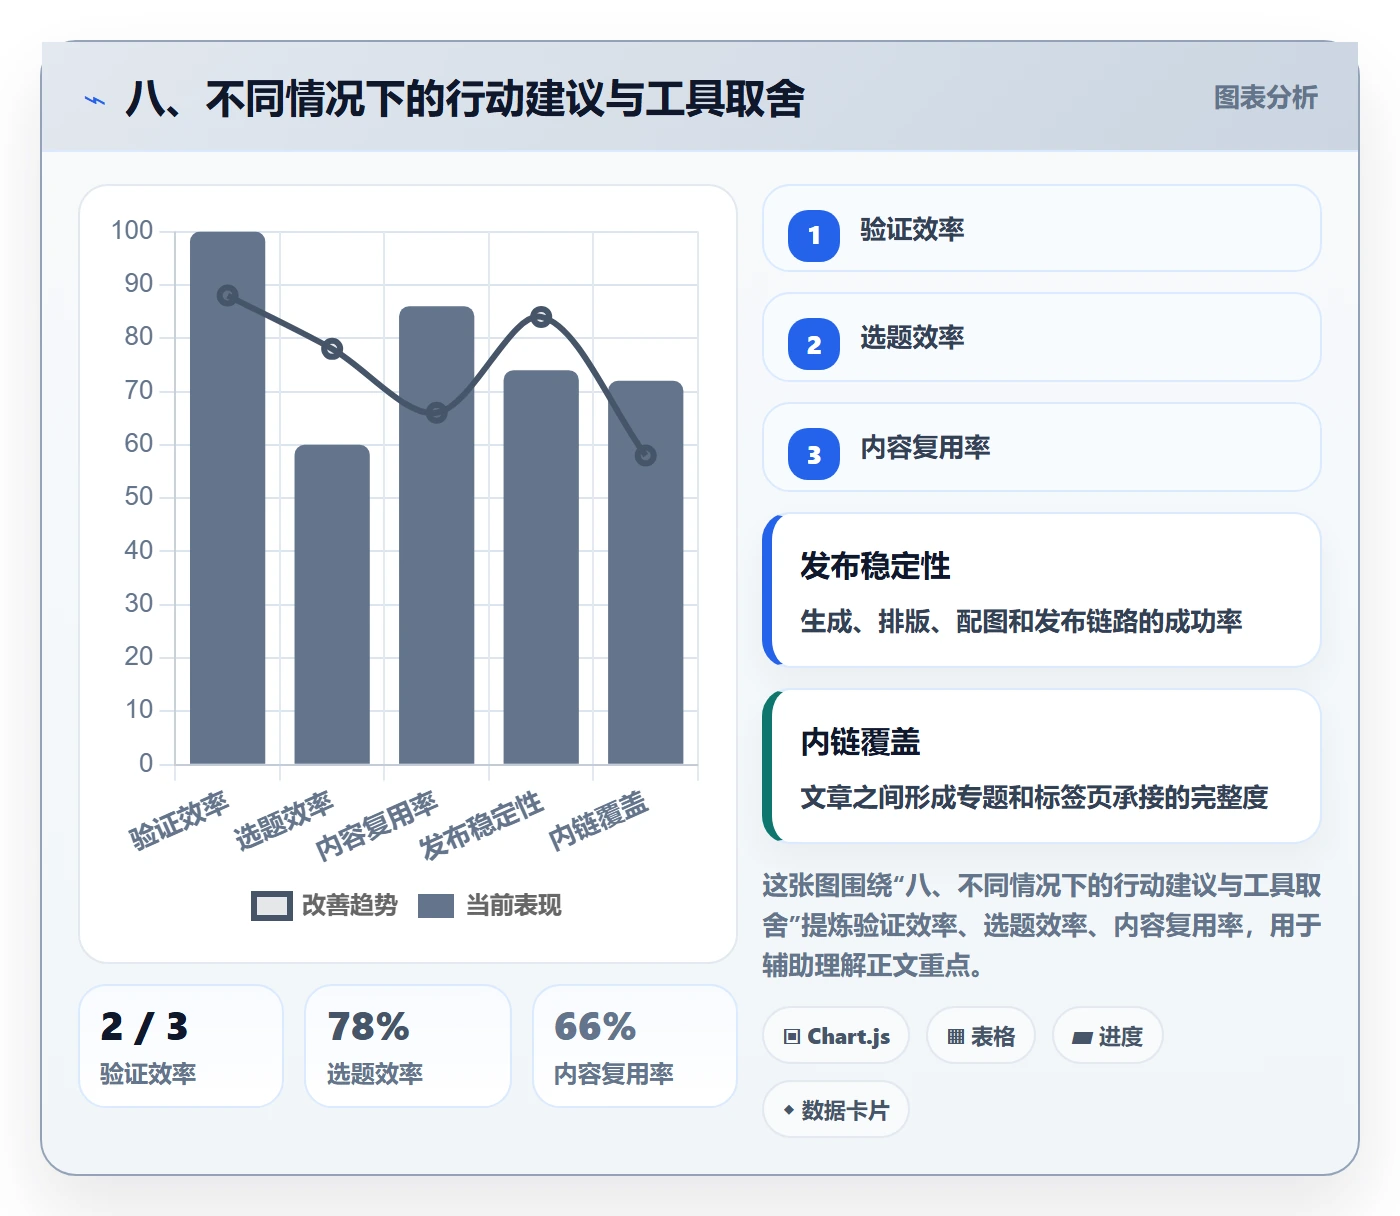Open the 内链覆盖 card
Viewport: 1400px width, 1216px height.
coord(1042,766)
